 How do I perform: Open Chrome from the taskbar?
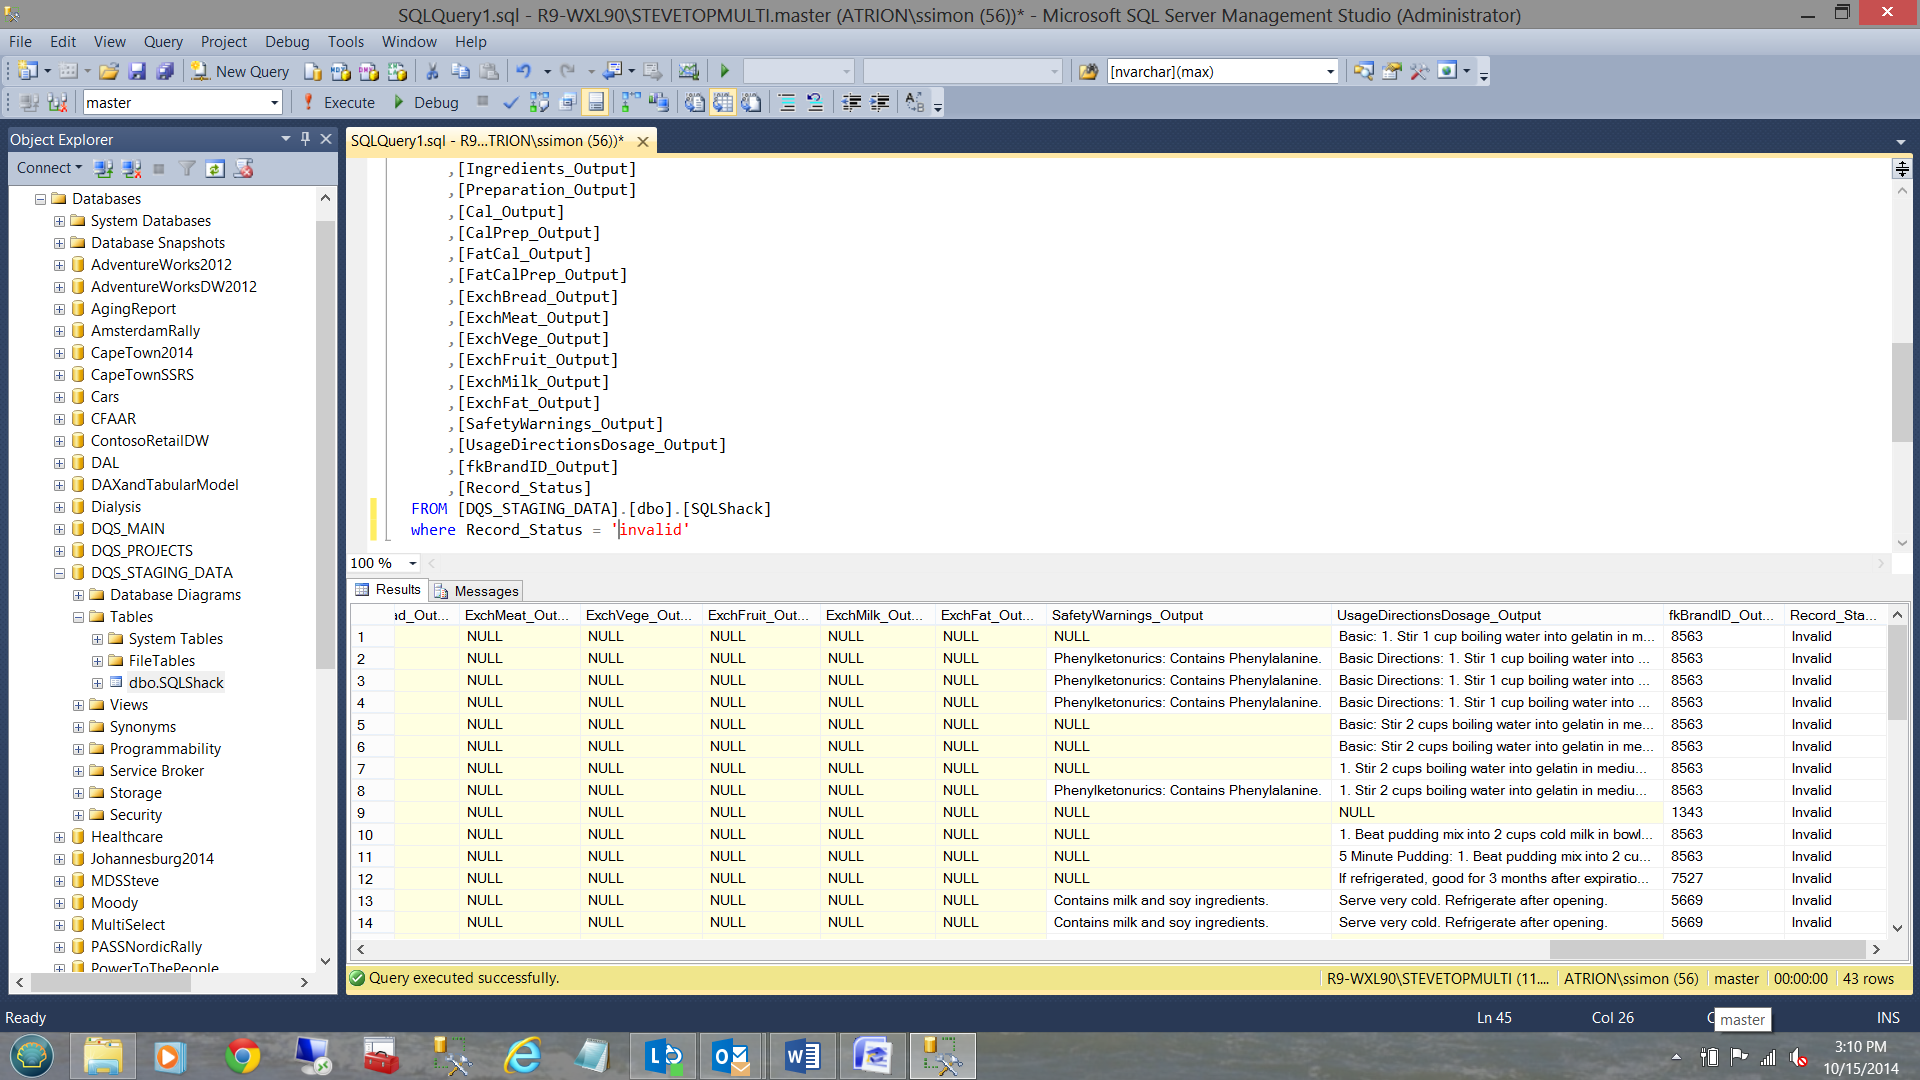(242, 1056)
